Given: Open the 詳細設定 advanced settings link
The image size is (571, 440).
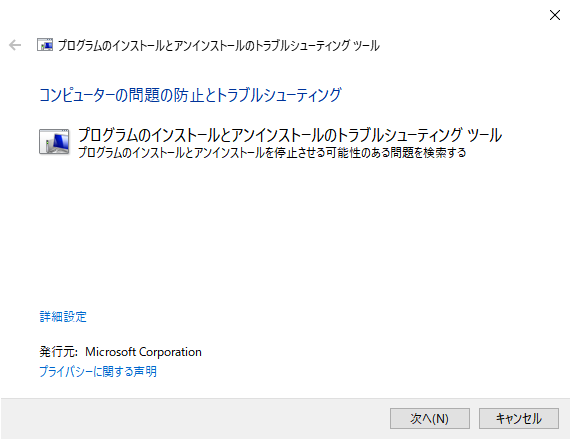Looking at the screenshot, I should tap(63, 317).
